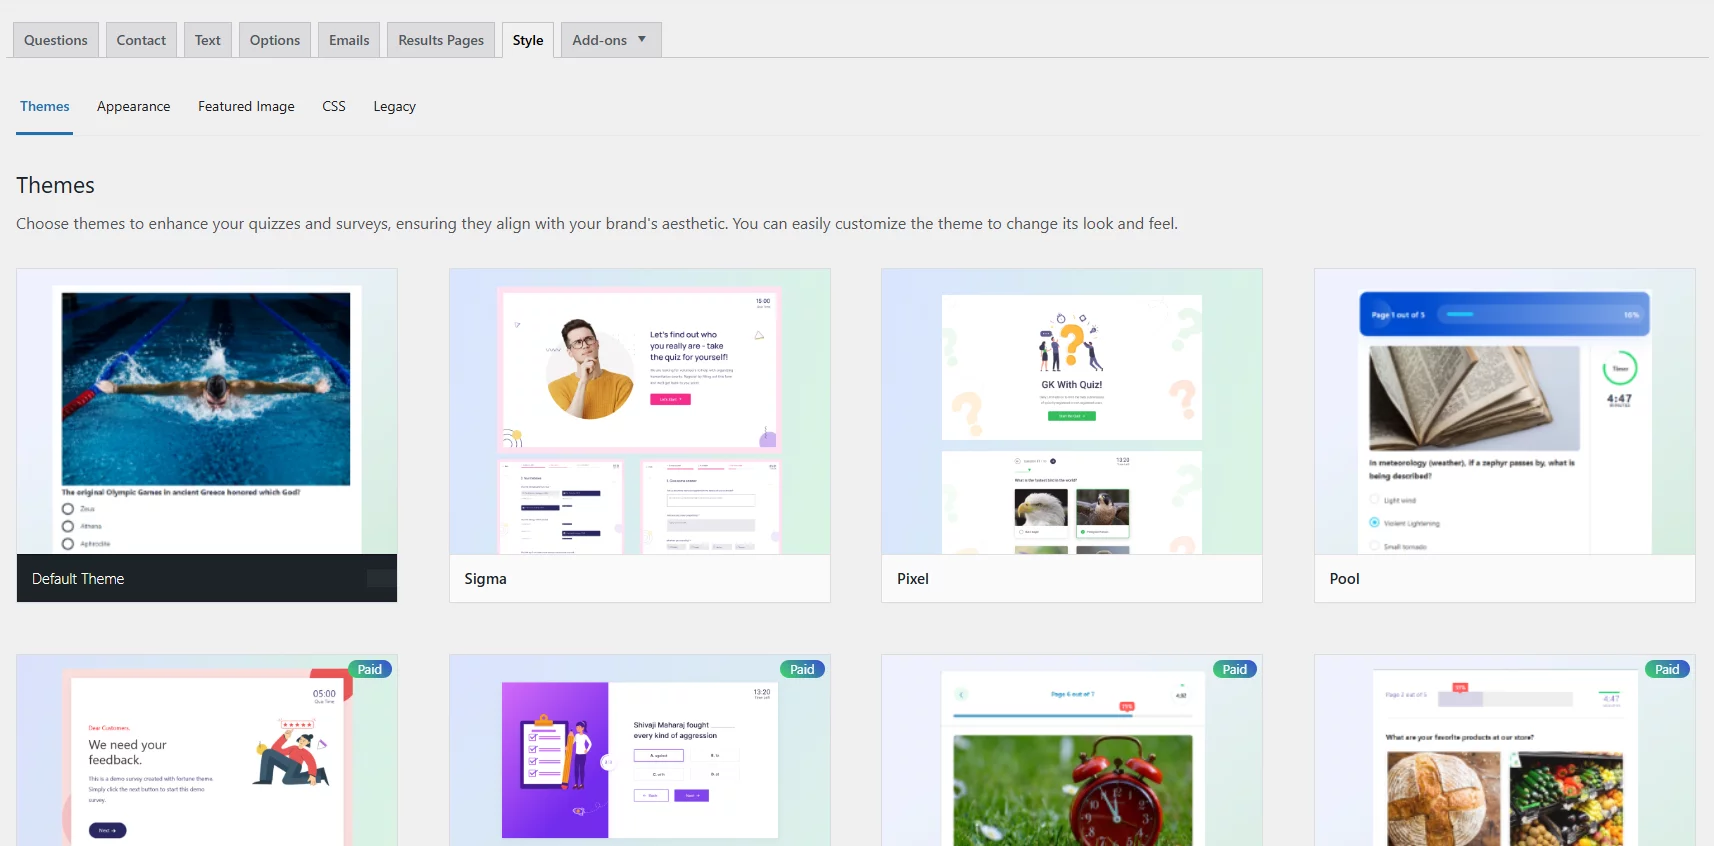Switch to the Contact tab
Viewport: 1714px width, 846px height.
(x=141, y=40)
